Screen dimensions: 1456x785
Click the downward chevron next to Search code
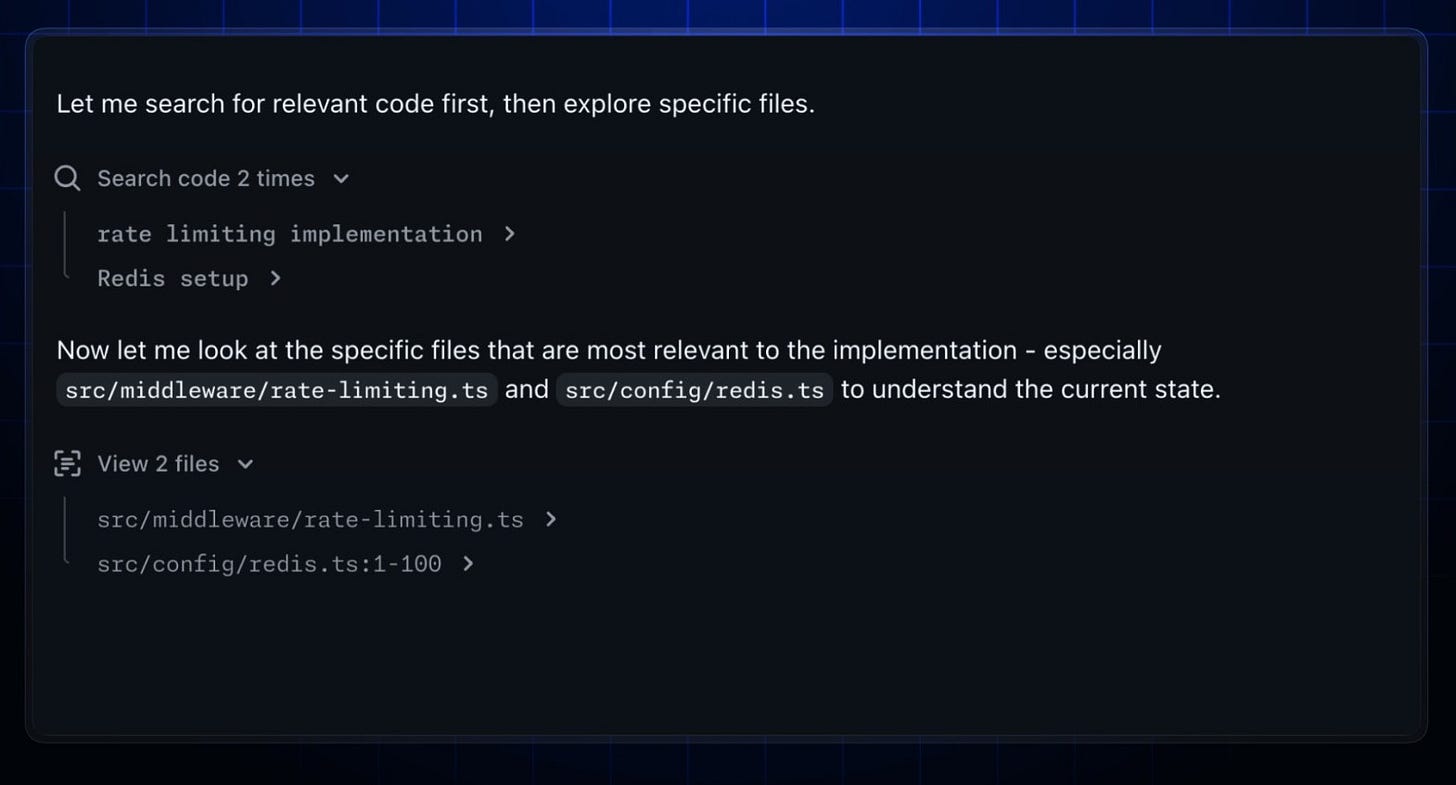[x=341, y=179]
